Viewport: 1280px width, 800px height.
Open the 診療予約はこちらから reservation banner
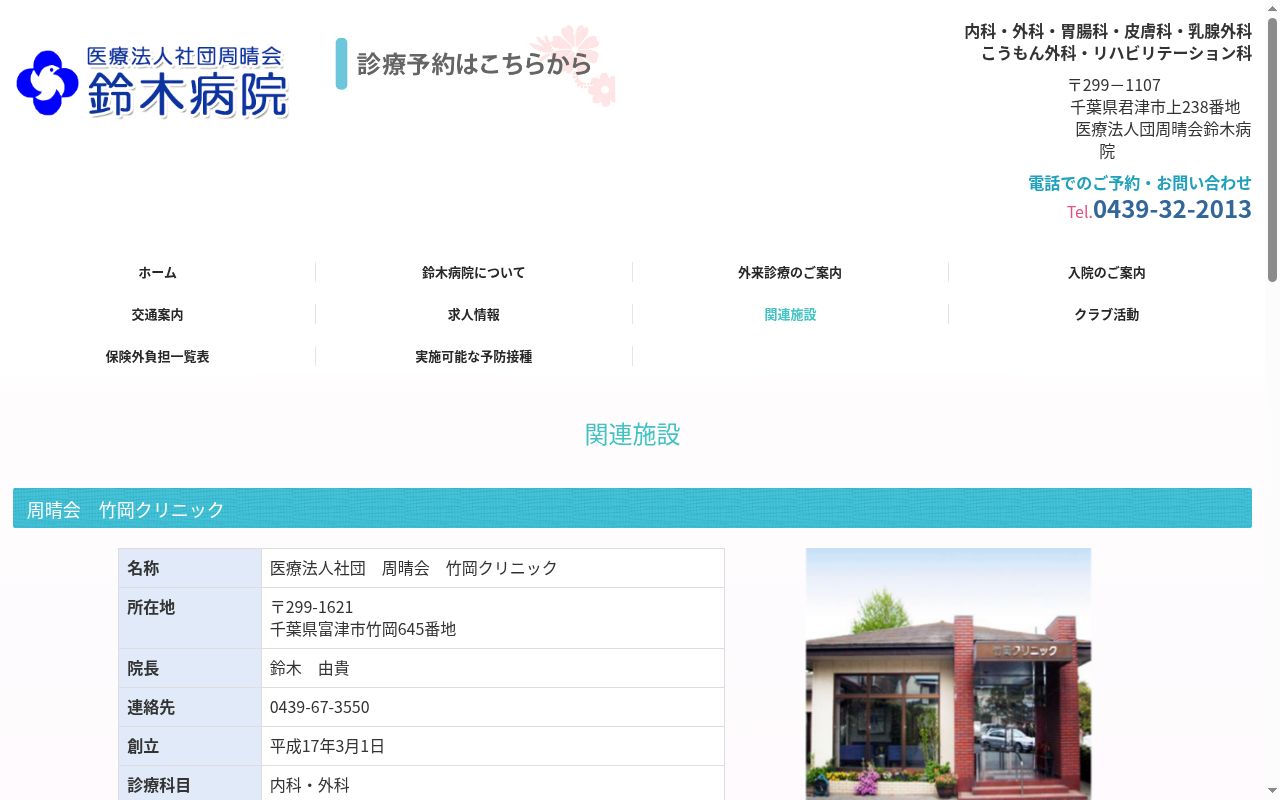tap(476, 65)
